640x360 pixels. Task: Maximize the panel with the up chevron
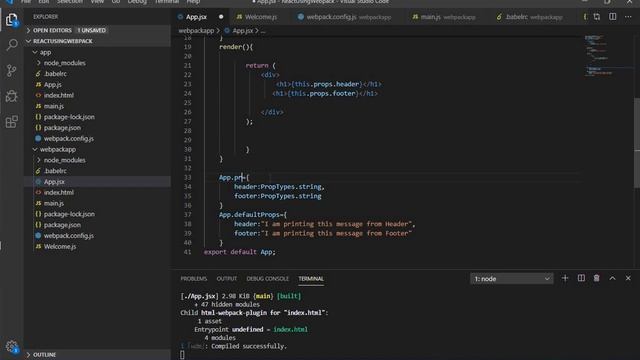[612, 278]
